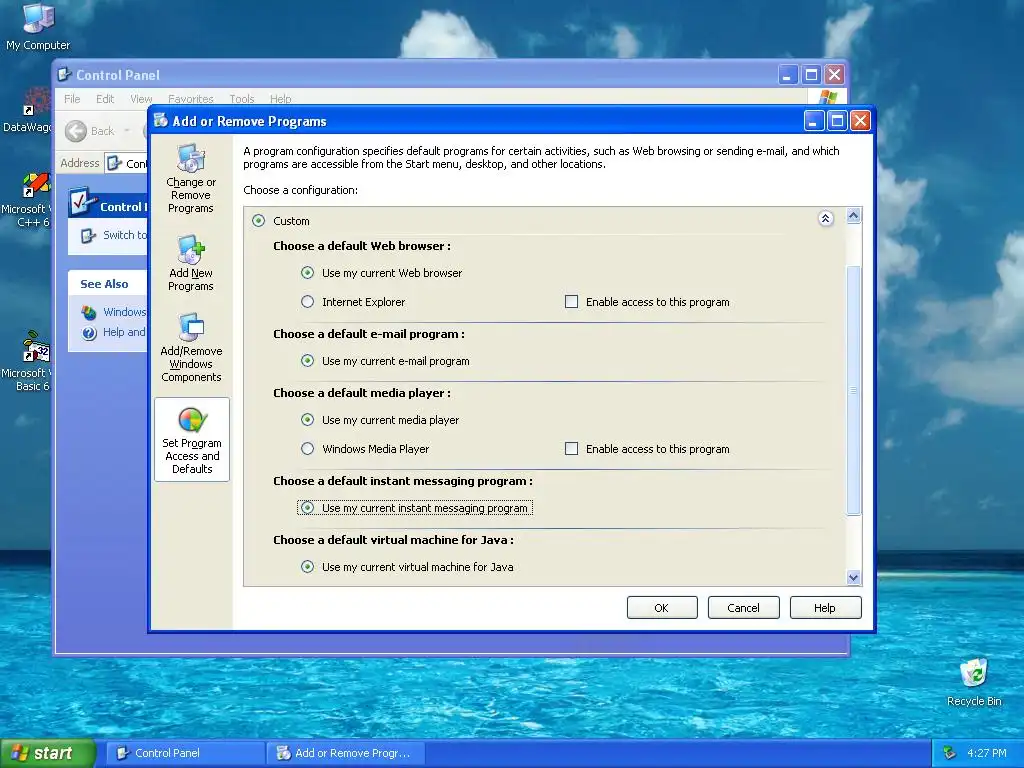Image resolution: width=1024 pixels, height=768 pixels.
Task: Click the configuration list scrollbar thumb
Action: [854, 390]
